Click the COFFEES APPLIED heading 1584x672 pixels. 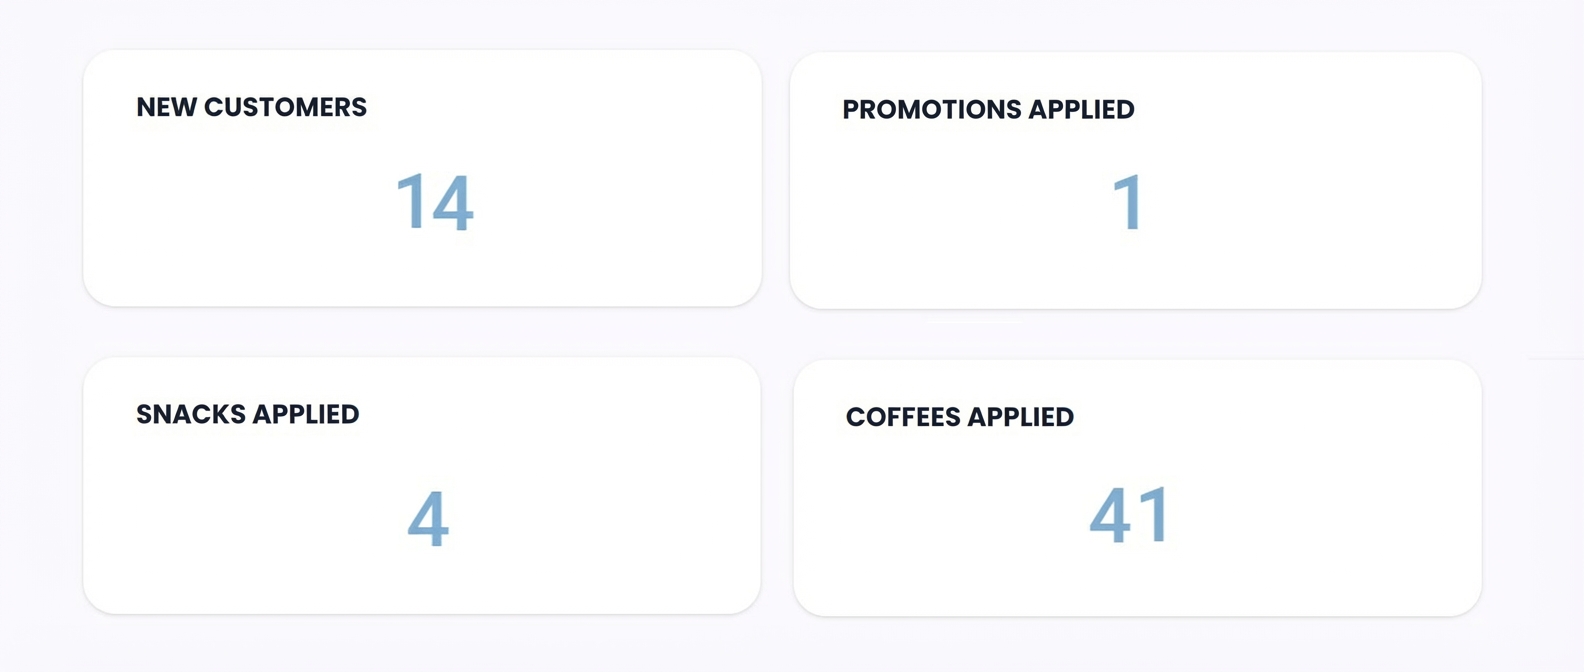pyautogui.click(x=959, y=417)
